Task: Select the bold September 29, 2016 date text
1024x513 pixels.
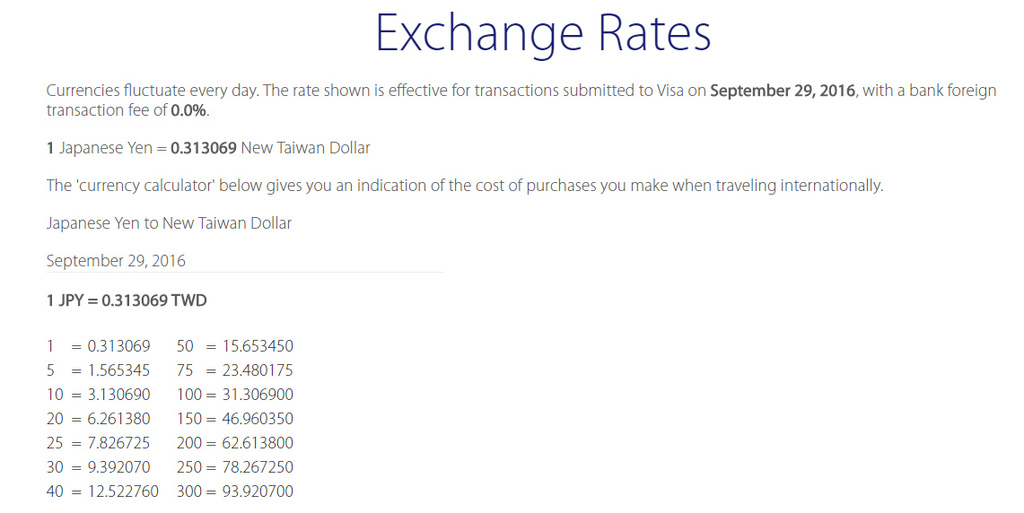Action: [782, 91]
